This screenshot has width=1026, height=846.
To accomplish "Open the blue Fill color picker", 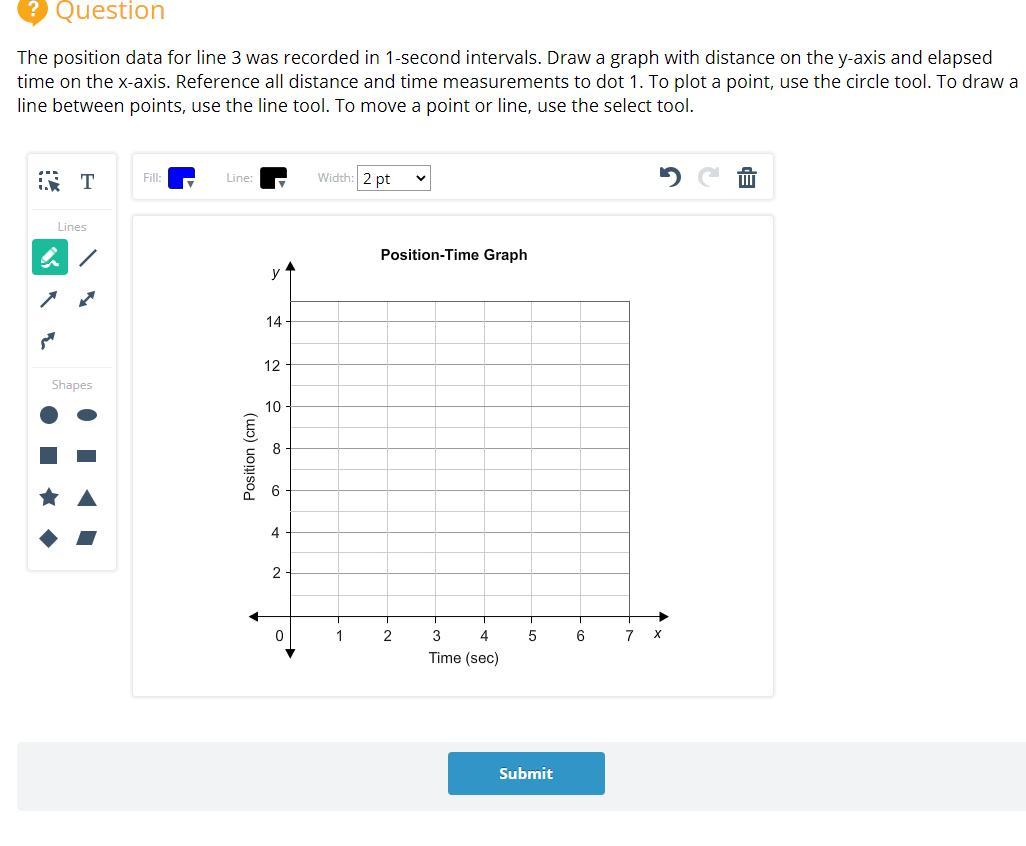I will tap(181, 178).
